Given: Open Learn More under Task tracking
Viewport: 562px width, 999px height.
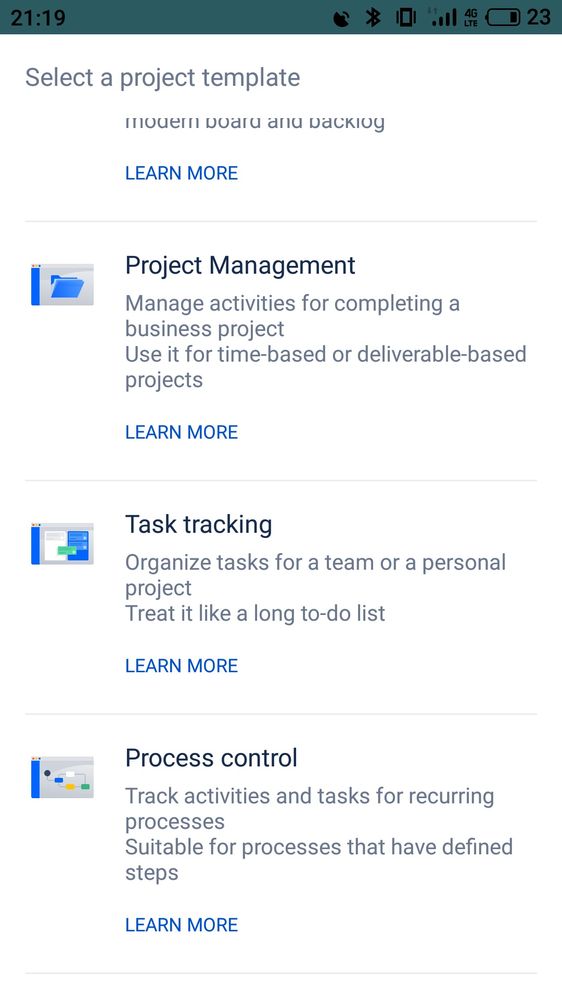Looking at the screenshot, I should tap(182, 666).
